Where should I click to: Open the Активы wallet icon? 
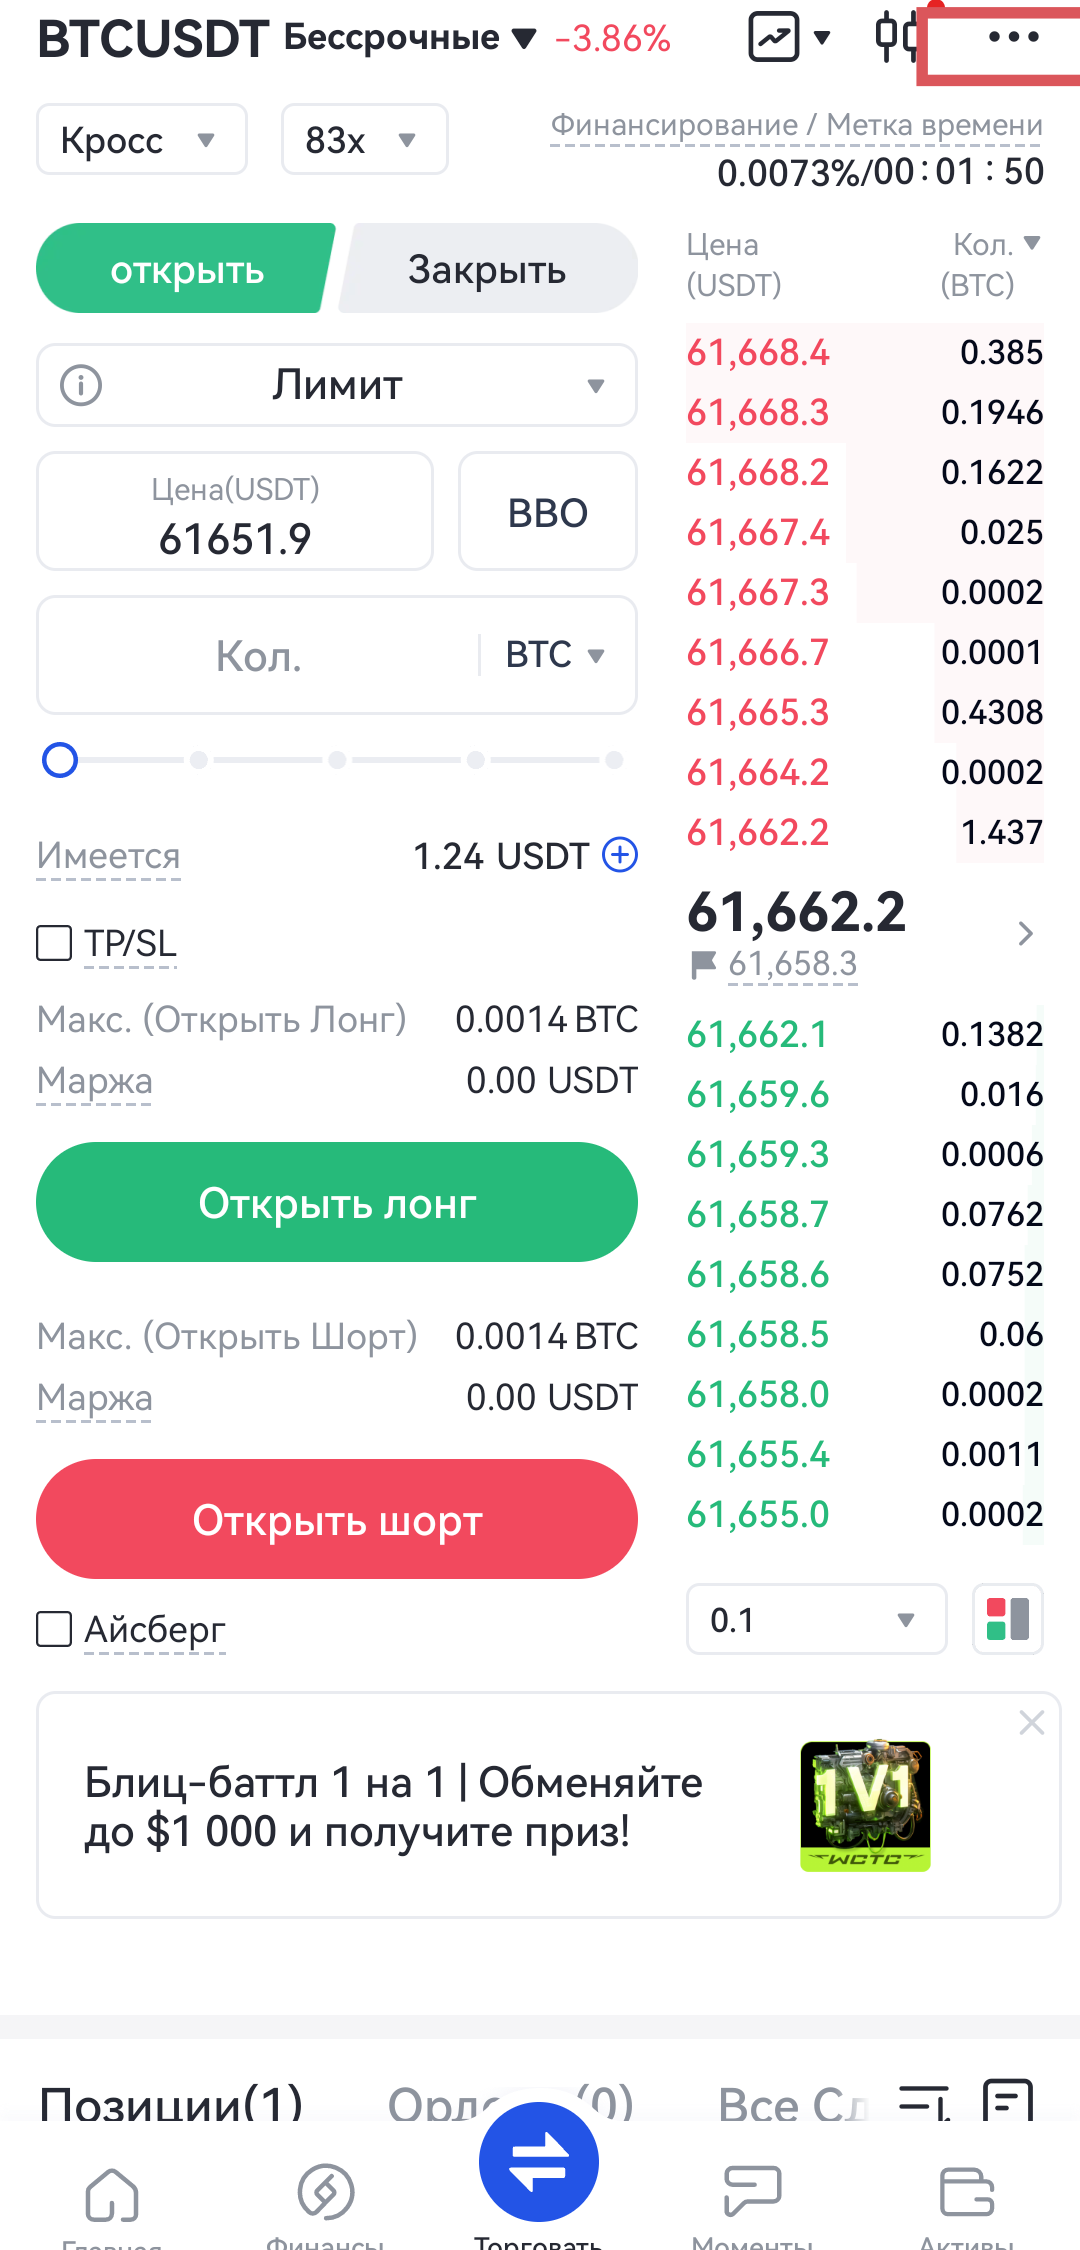point(967,2195)
